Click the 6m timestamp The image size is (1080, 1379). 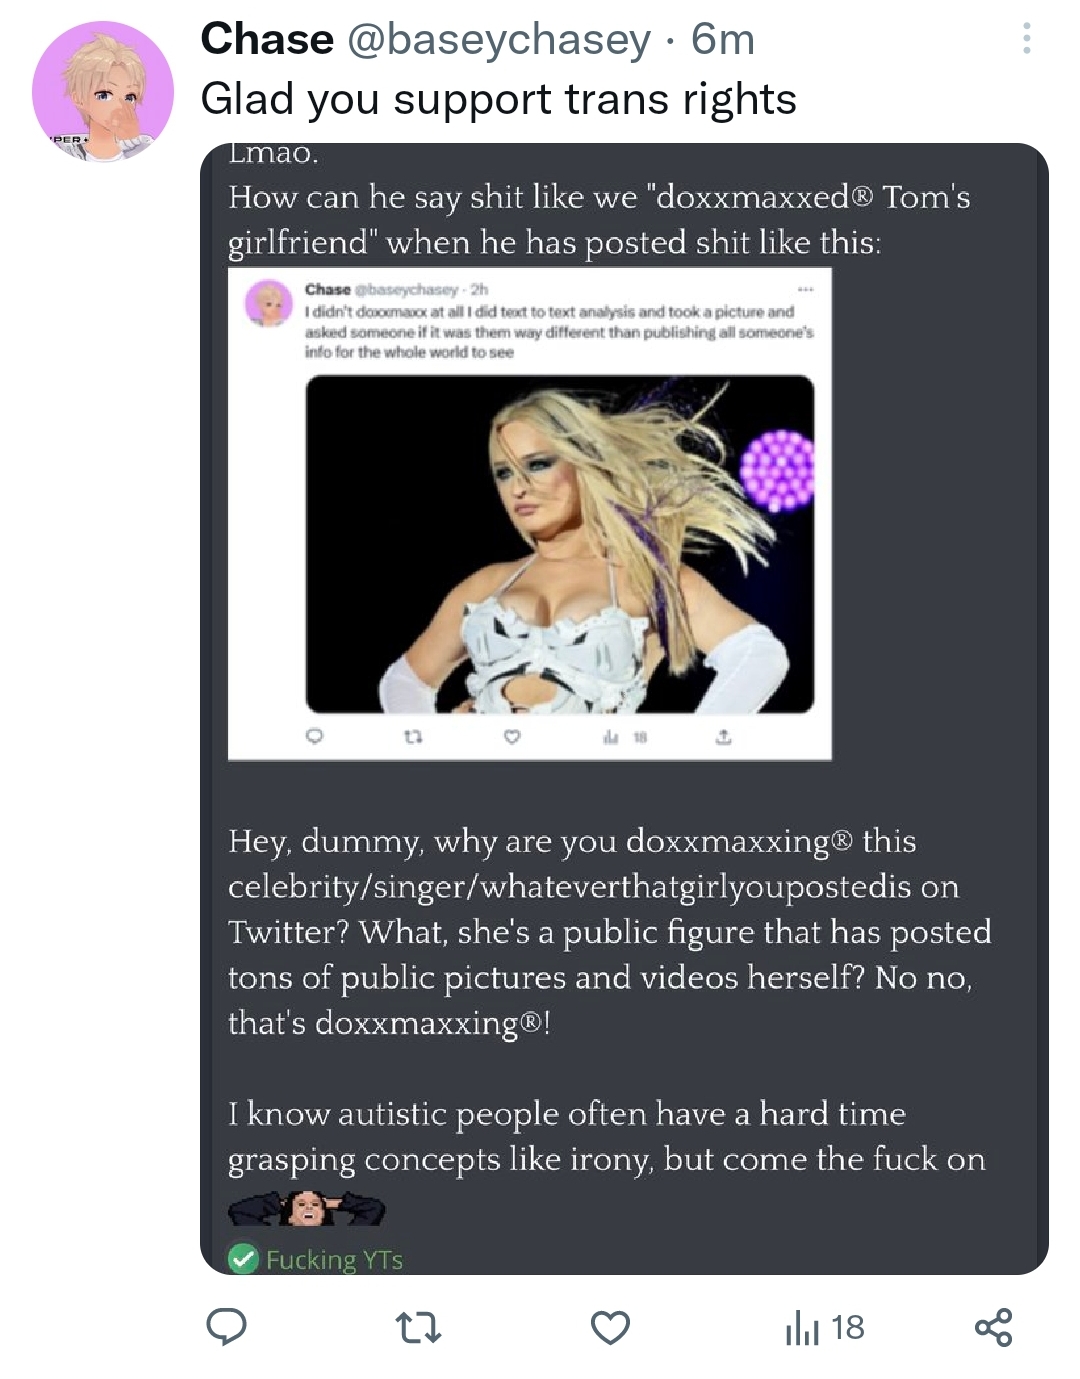pos(723,39)
